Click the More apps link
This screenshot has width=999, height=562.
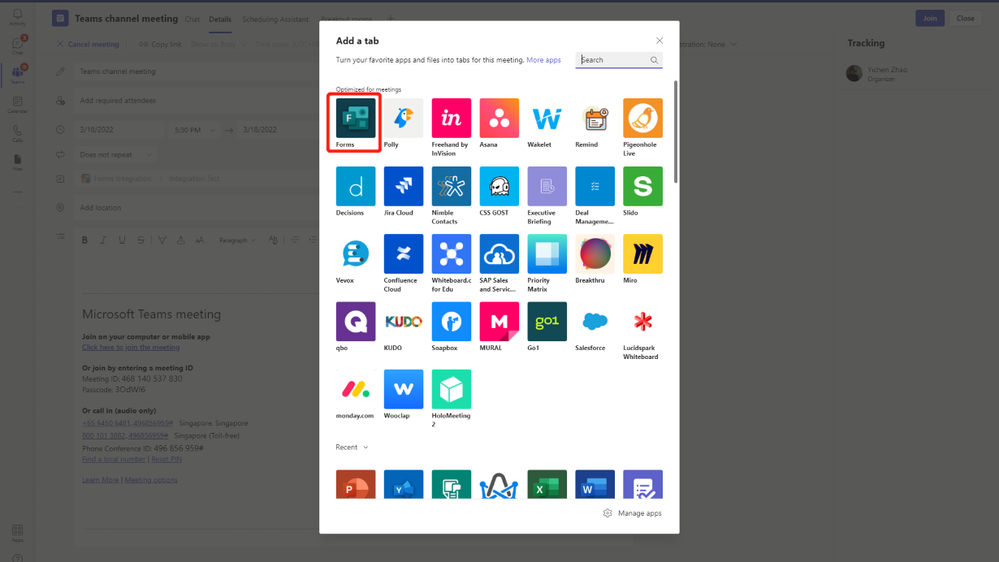[x=543, y=60]
